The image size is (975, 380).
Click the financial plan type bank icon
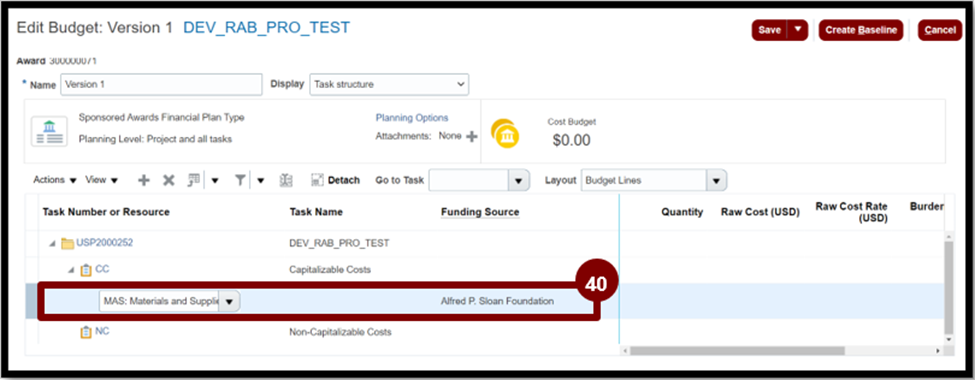click(x=49, y=131)
